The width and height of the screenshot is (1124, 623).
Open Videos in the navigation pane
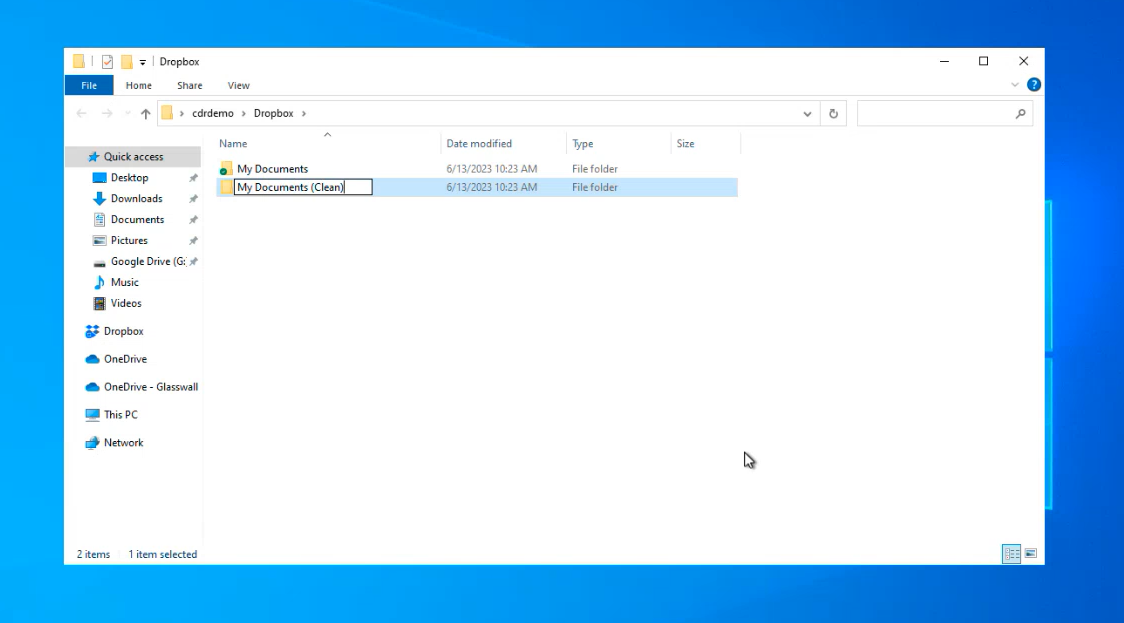[125, 303]
